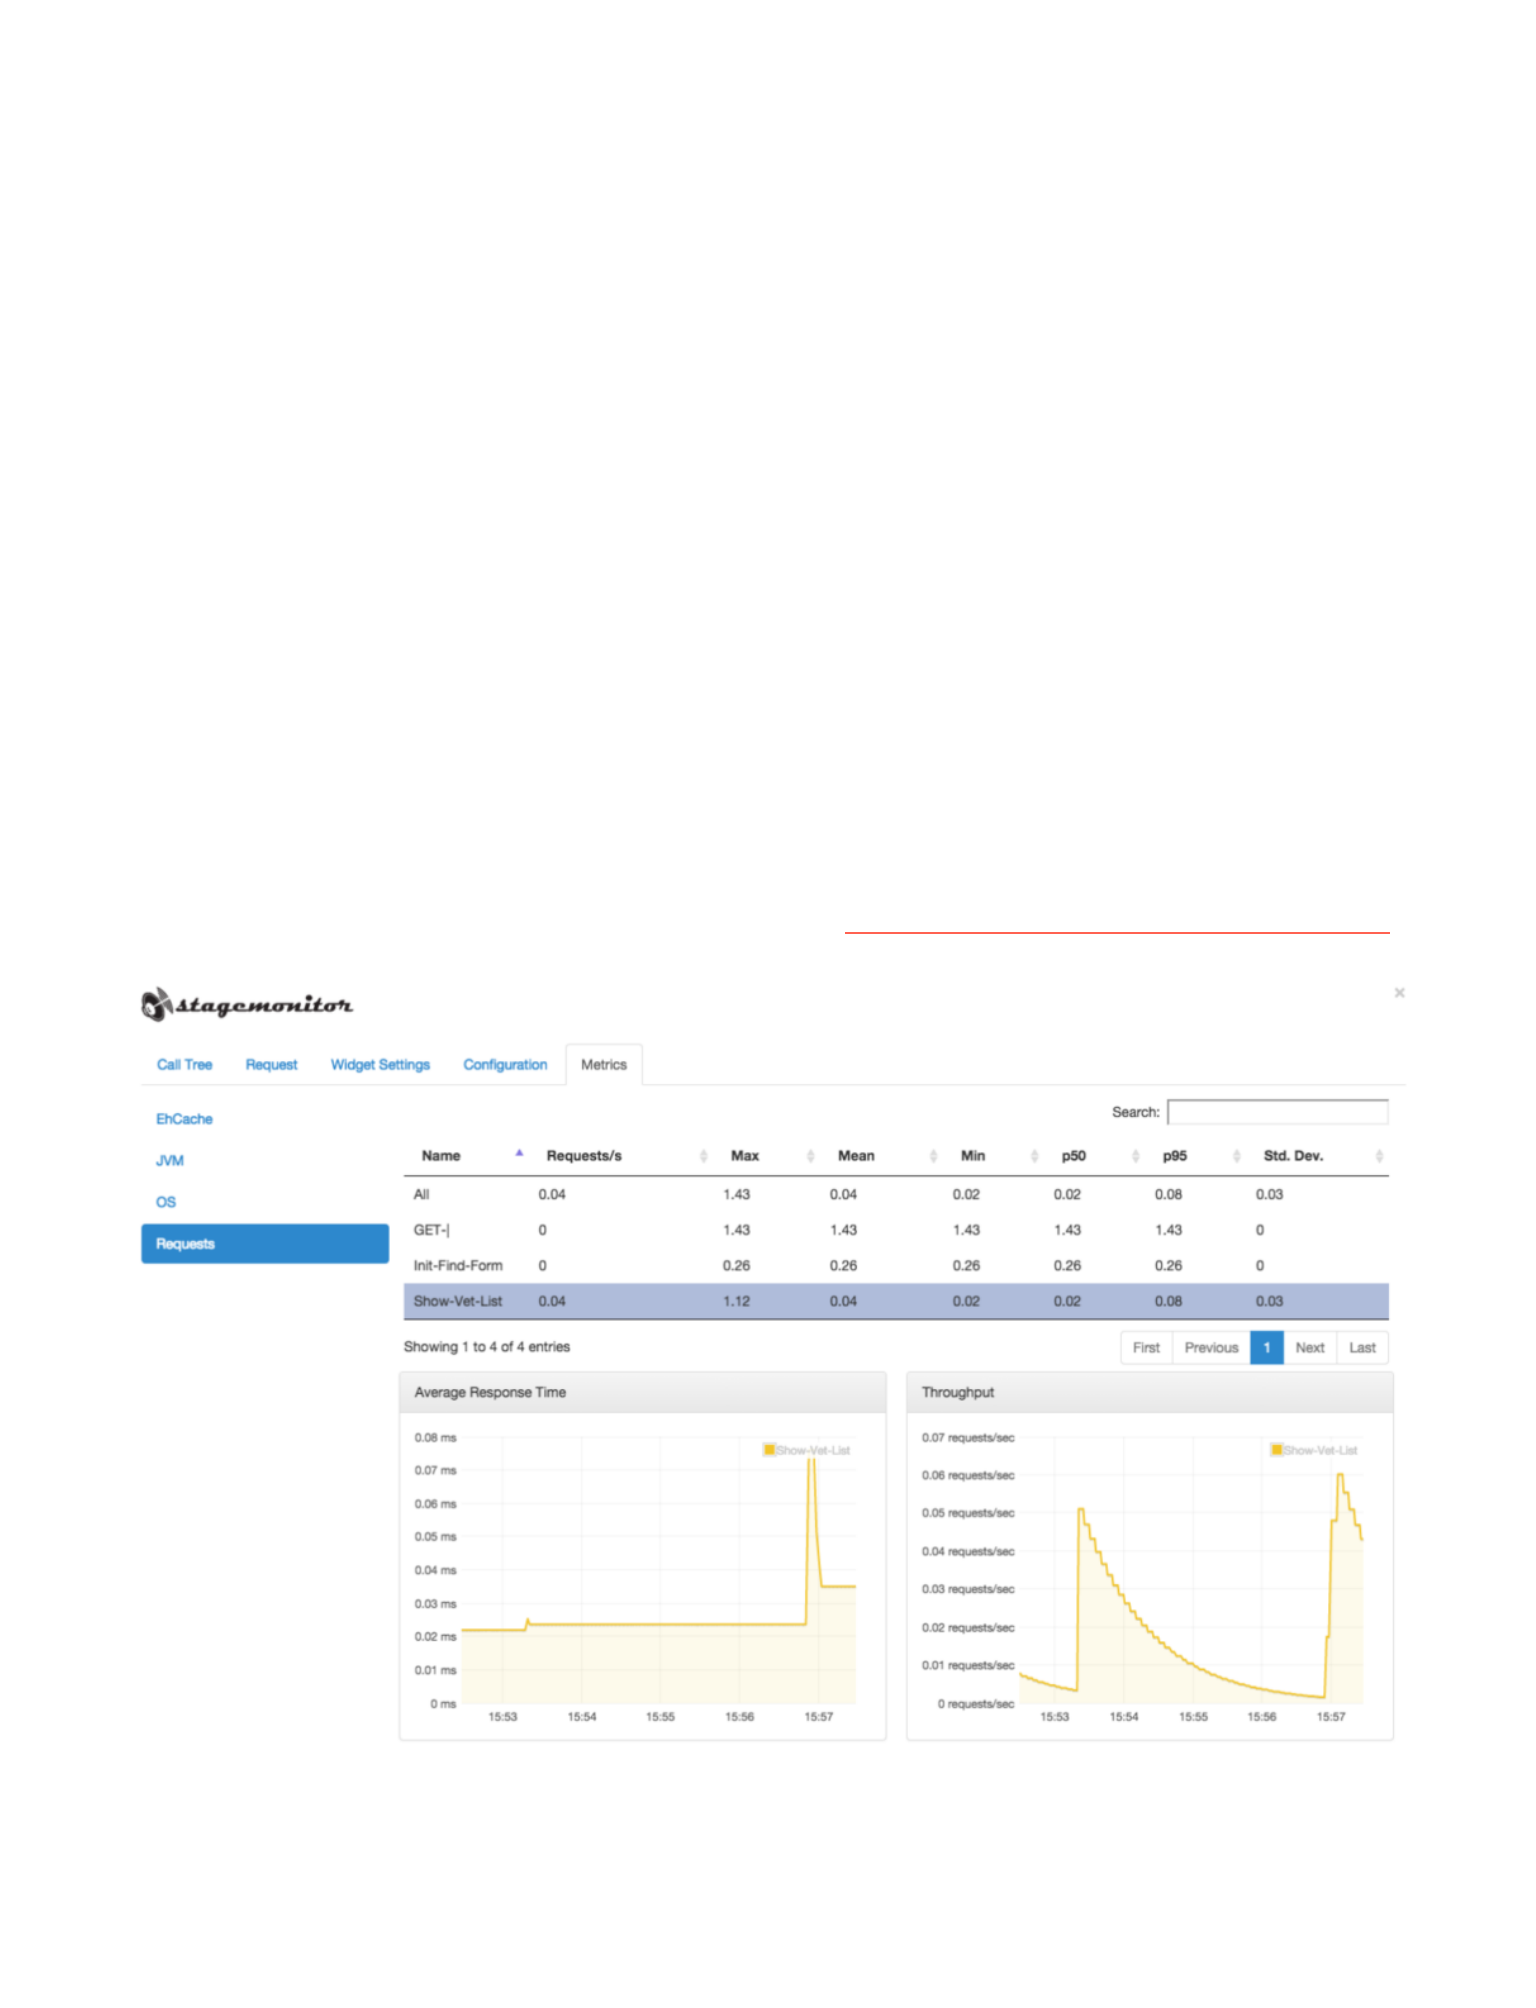This screenshot has width=1536, height=2008.
Task: Sort table by Max column
Action: point(767,1156)
